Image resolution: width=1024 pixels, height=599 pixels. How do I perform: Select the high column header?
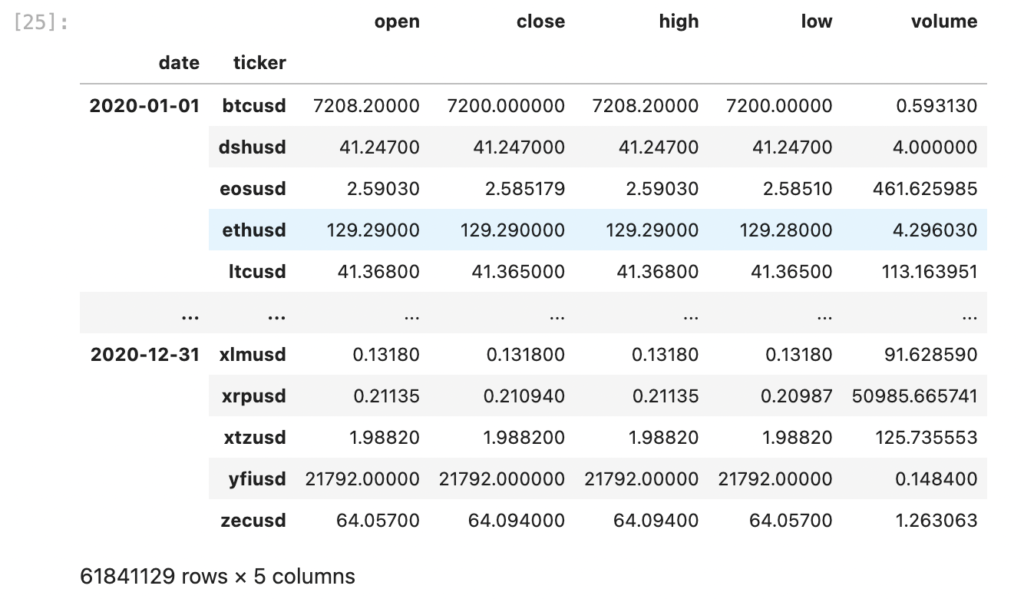click(679, 22)
